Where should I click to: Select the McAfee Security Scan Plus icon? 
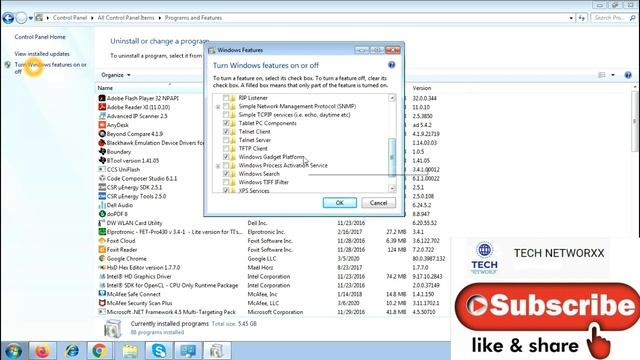[x=102, y=303]
